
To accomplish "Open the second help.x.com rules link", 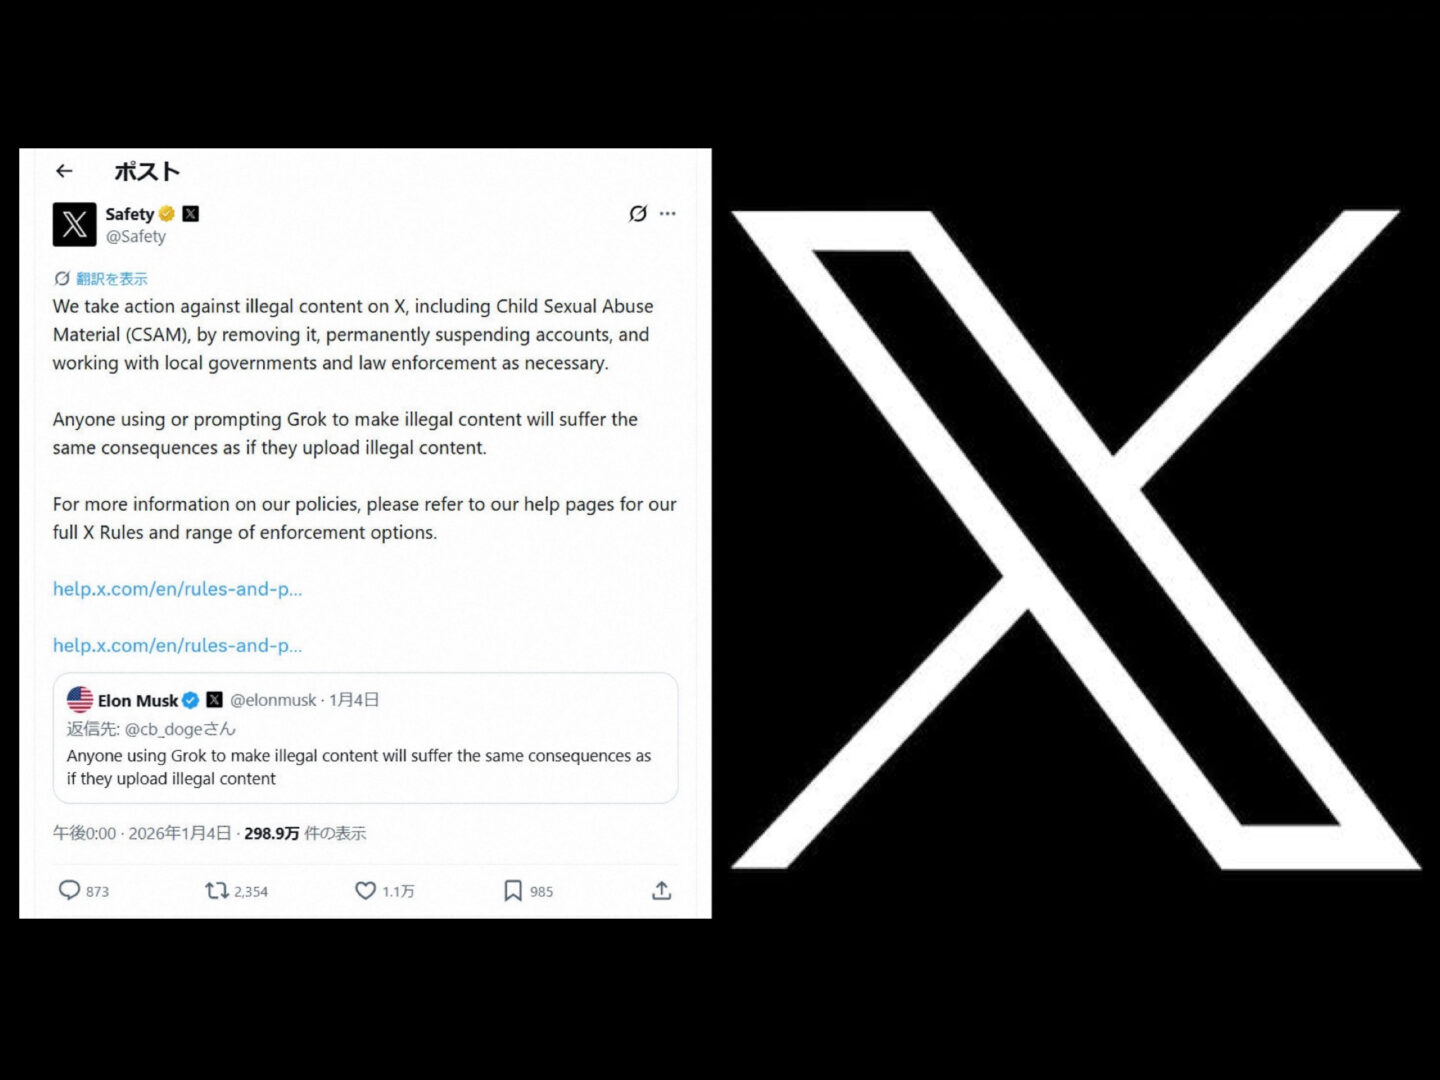I will [x=177, y=645].
